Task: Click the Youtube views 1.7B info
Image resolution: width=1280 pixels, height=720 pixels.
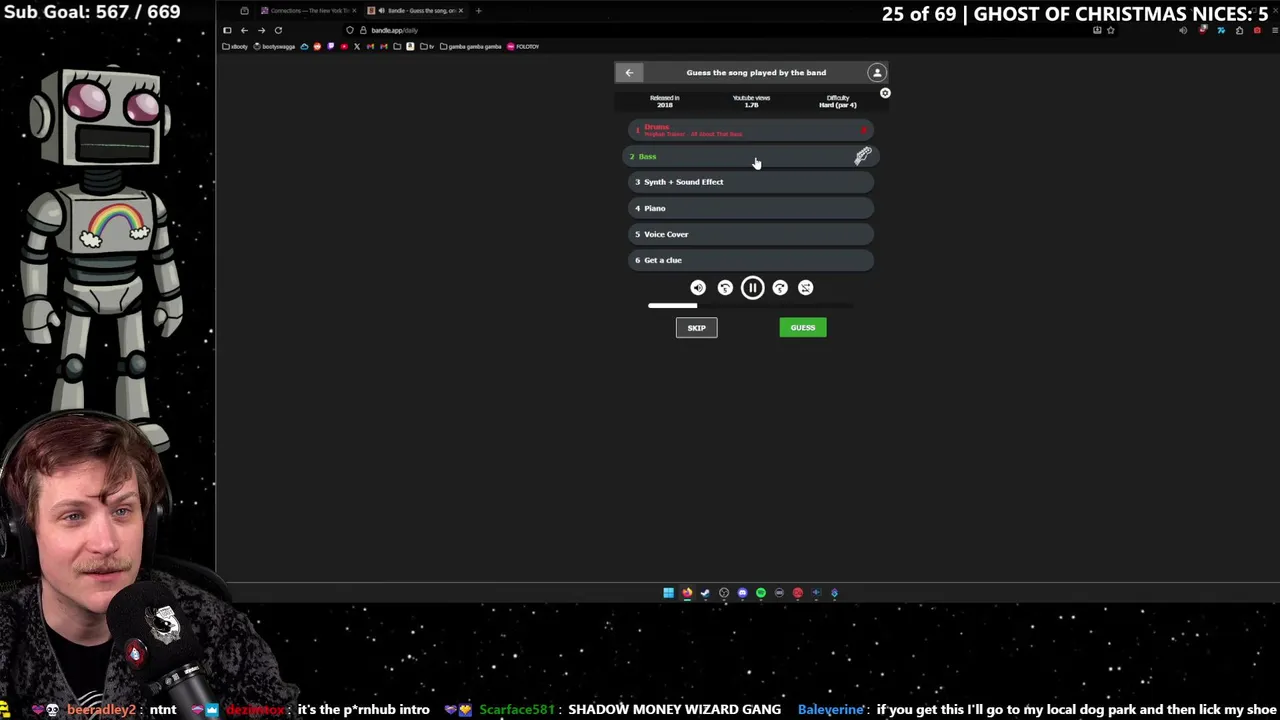Action: pyautogui.click(x=751, y=101)
